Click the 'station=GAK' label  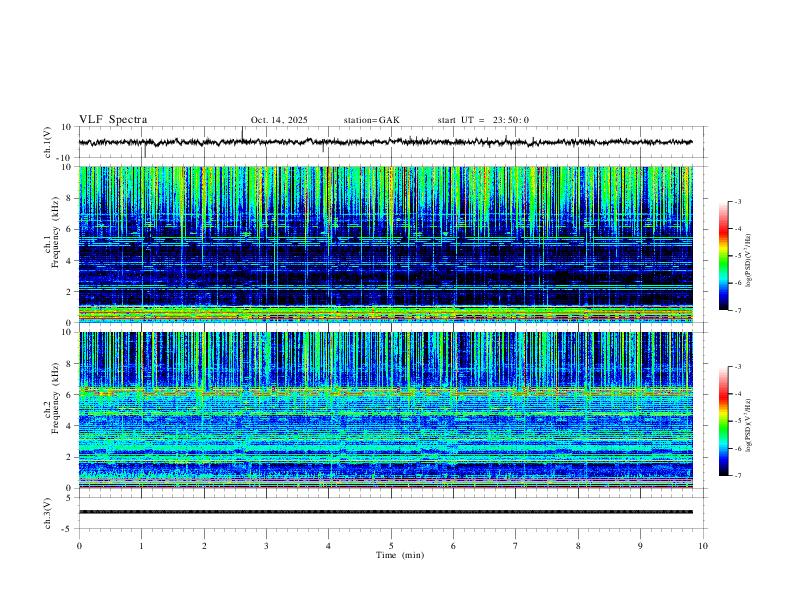[x=371, y=120]
